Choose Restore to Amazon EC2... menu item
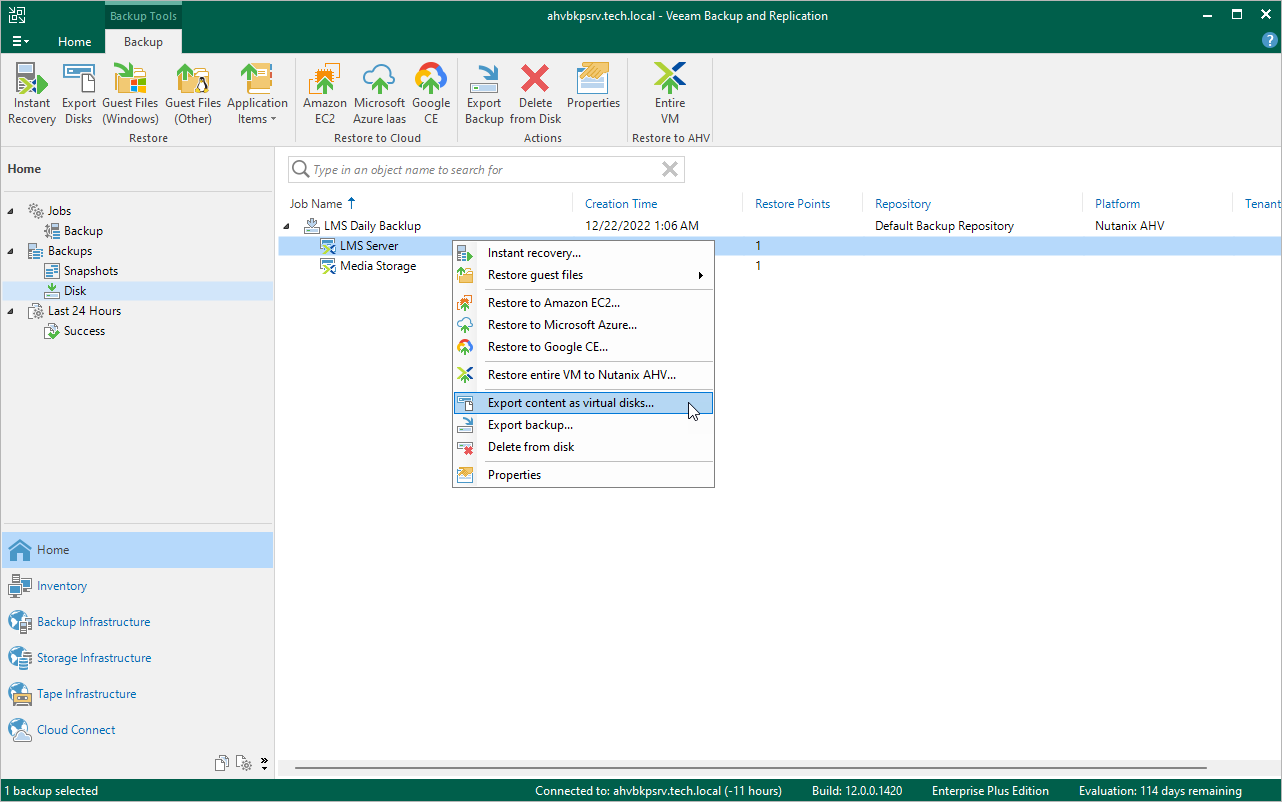This screenshot has height=802, width=1282. tap(584, 303)
